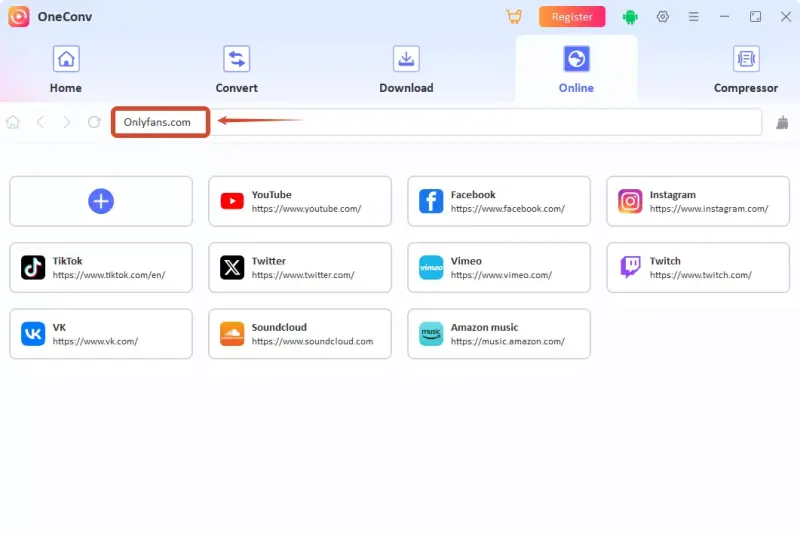Open the Instagram shortcut icon

(630, 201)
